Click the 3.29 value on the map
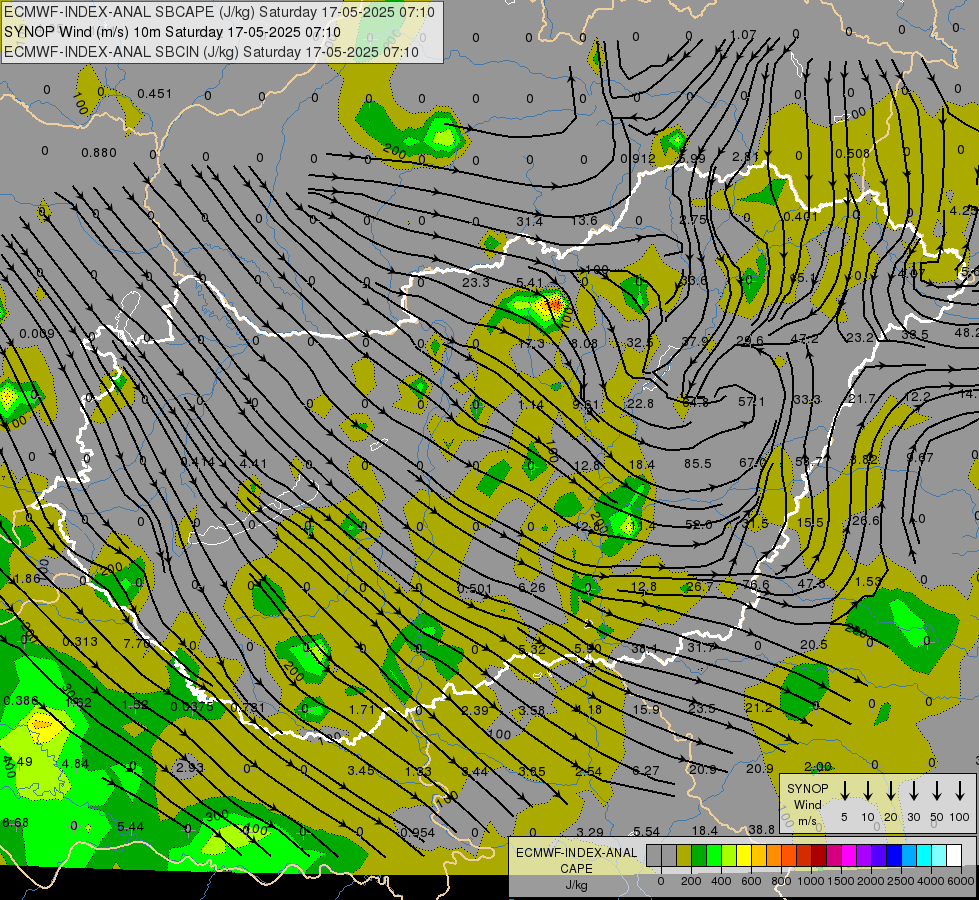Viewport: 979px width, 900px height. point(589,832)
